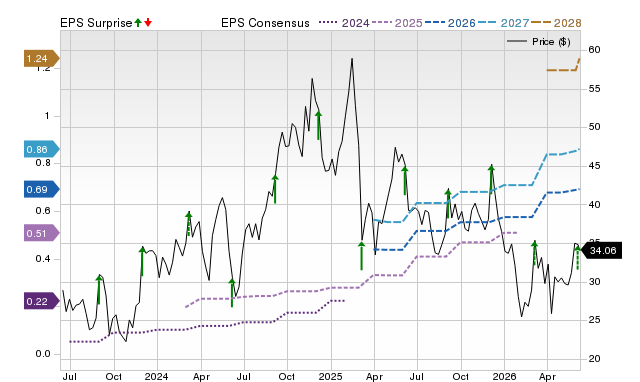
Task: Click the Price ($) legend label
Action: 551,42
